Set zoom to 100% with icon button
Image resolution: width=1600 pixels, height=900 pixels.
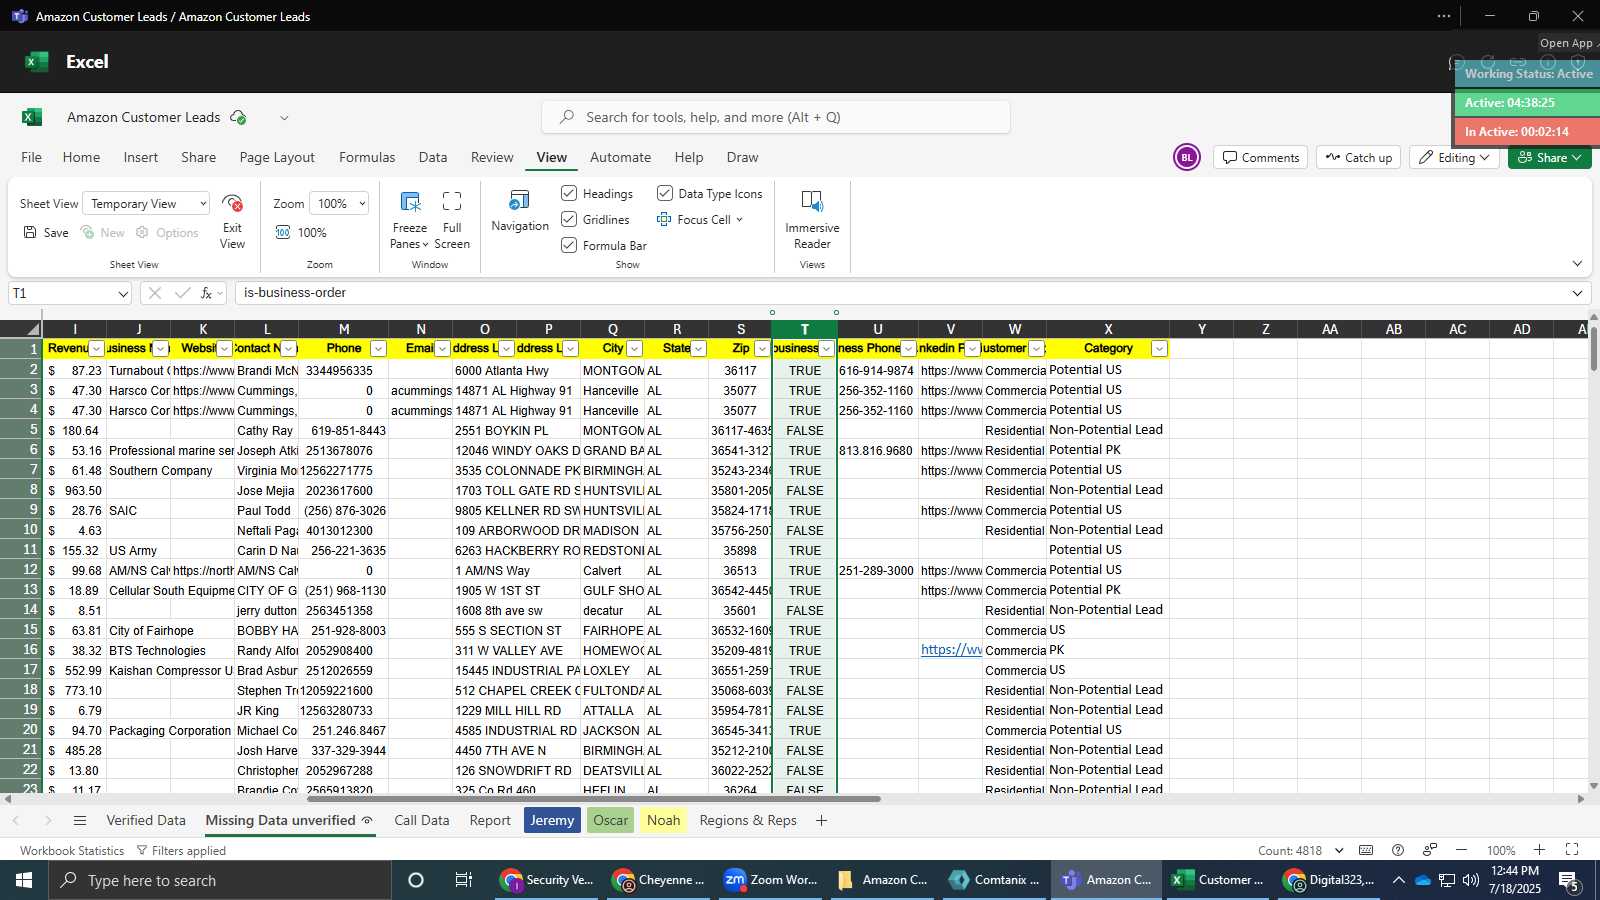(x=301, y=233)
